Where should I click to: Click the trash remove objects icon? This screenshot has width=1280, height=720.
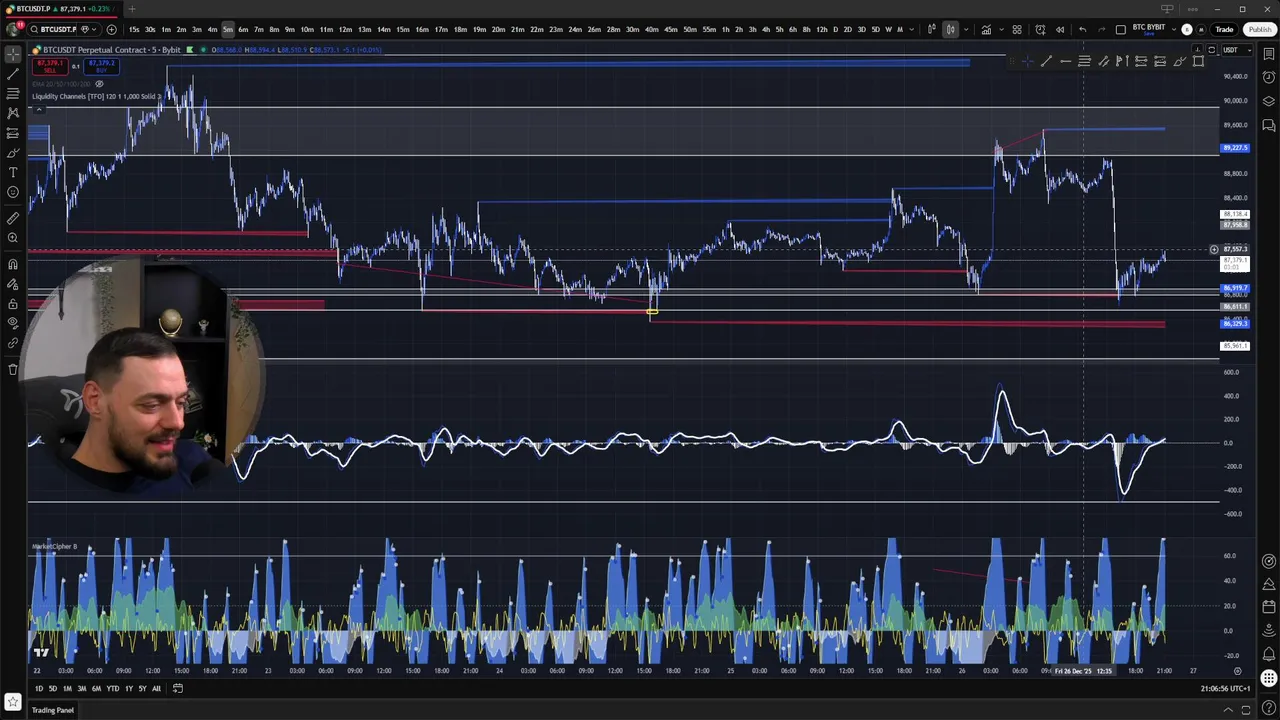(13, 369)
